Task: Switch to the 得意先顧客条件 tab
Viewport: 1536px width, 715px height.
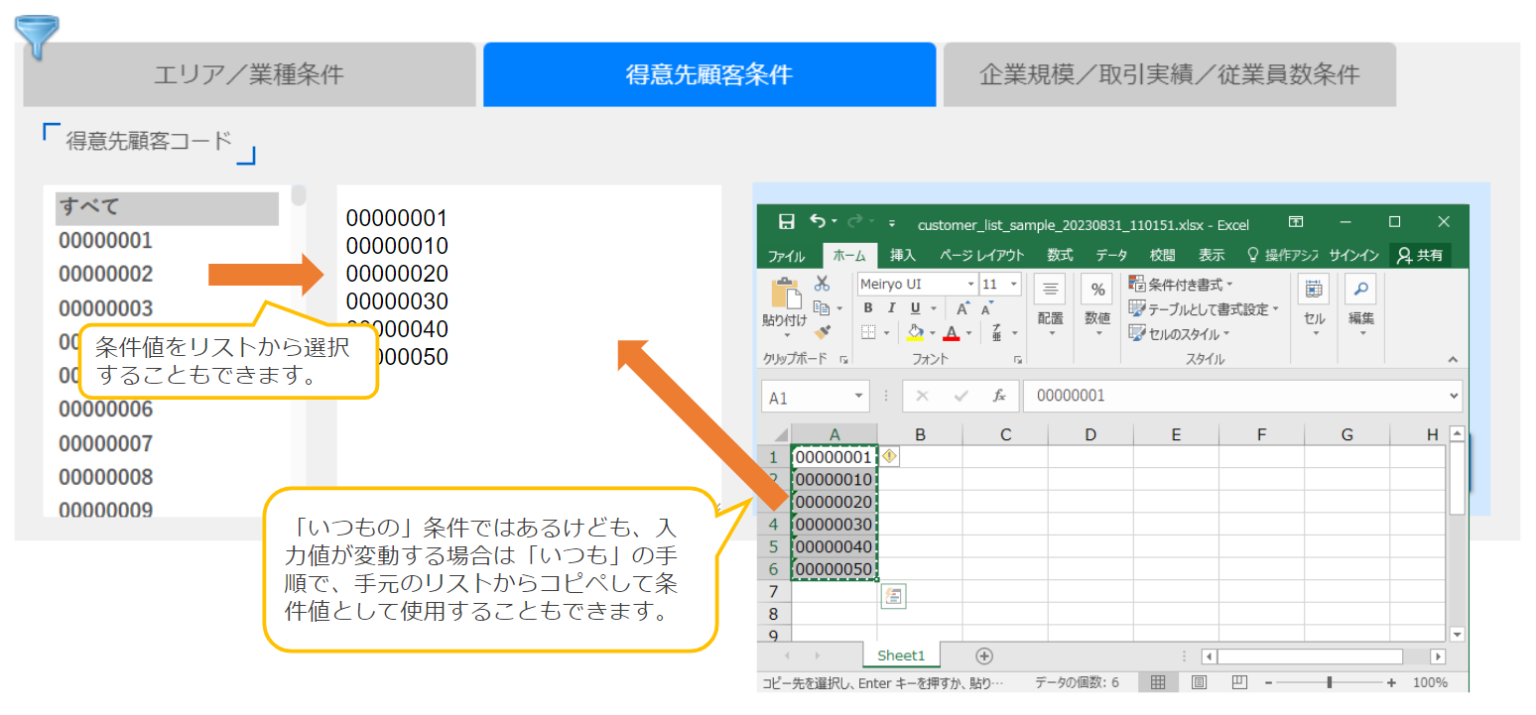Action: 709,74
